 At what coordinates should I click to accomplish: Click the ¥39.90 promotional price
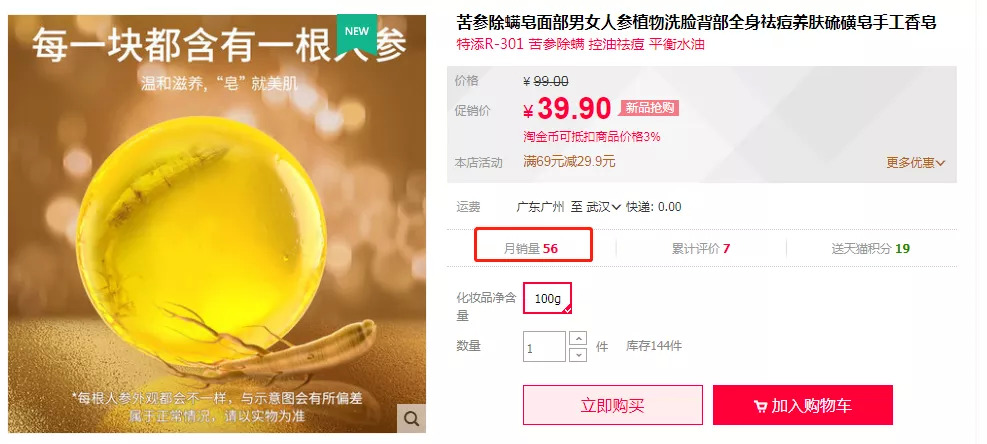click(567, 109)
